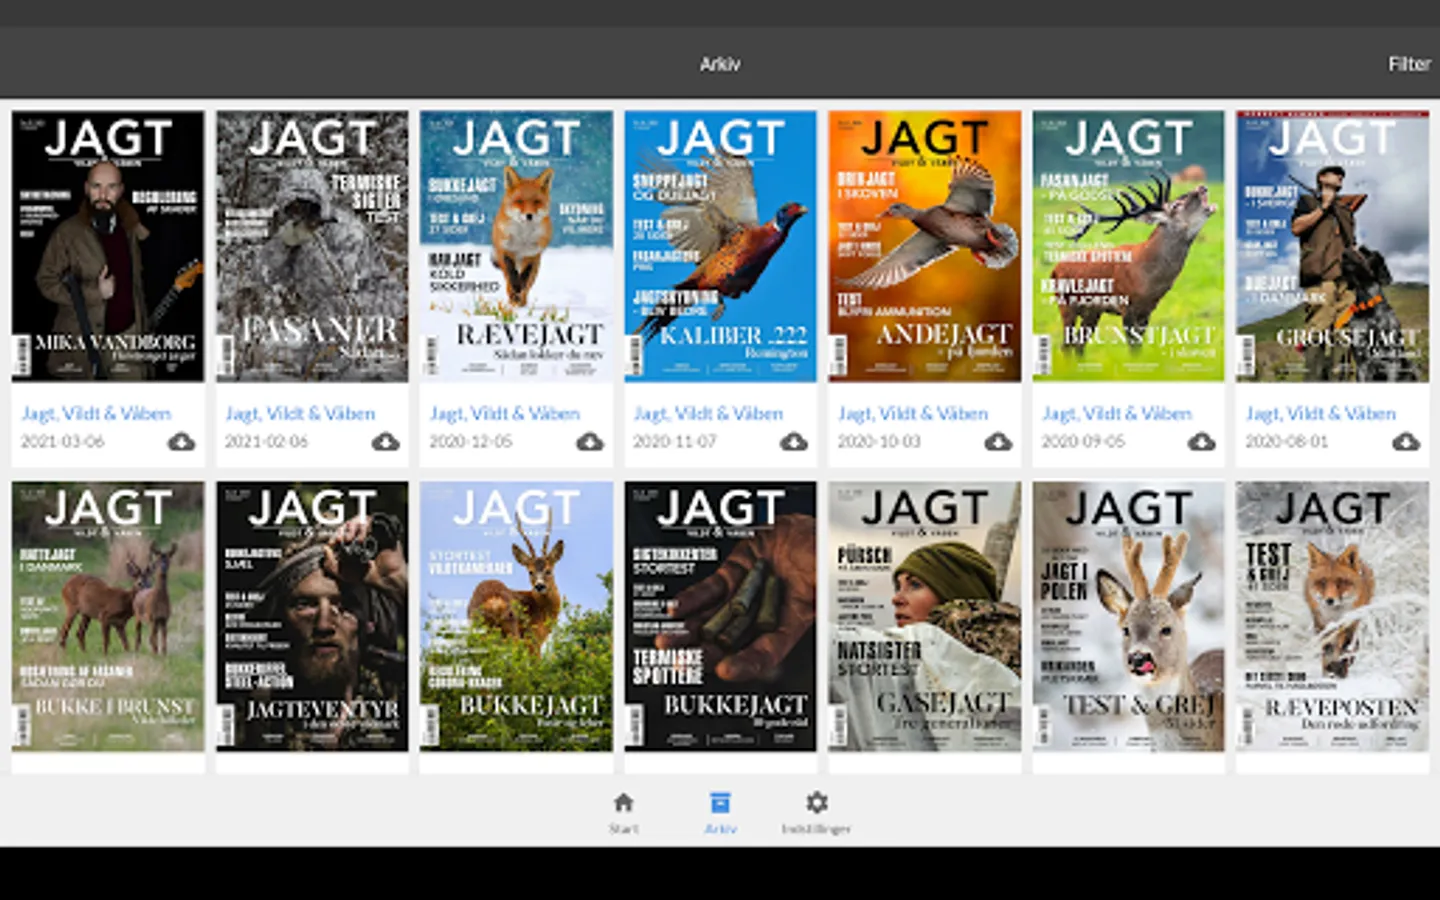Open the Mika Vandborg cover issue
The width and height of the screenshot is (1440, 900).
pyautogui.click(x=108, y=246)
